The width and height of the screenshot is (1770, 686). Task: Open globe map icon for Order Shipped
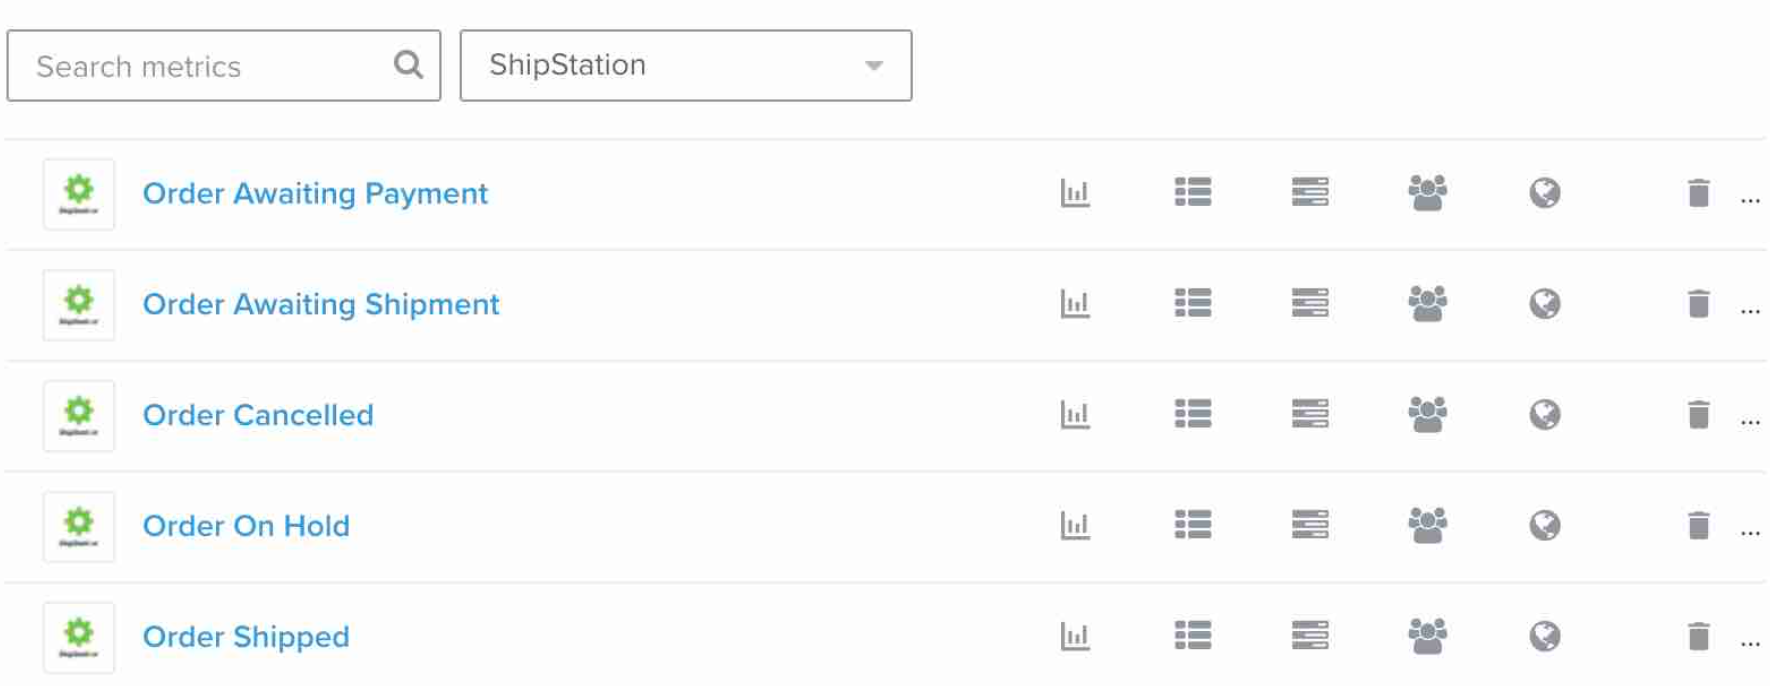(x=1545, y=636)
